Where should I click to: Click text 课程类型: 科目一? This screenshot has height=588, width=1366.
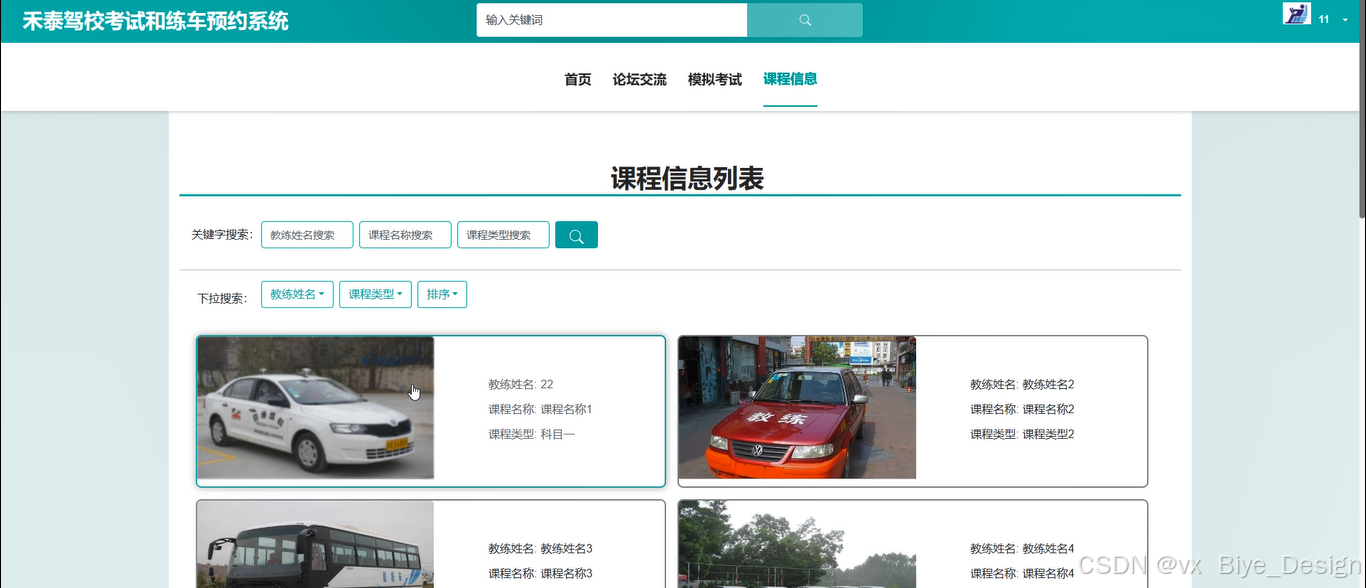(532, 434)
